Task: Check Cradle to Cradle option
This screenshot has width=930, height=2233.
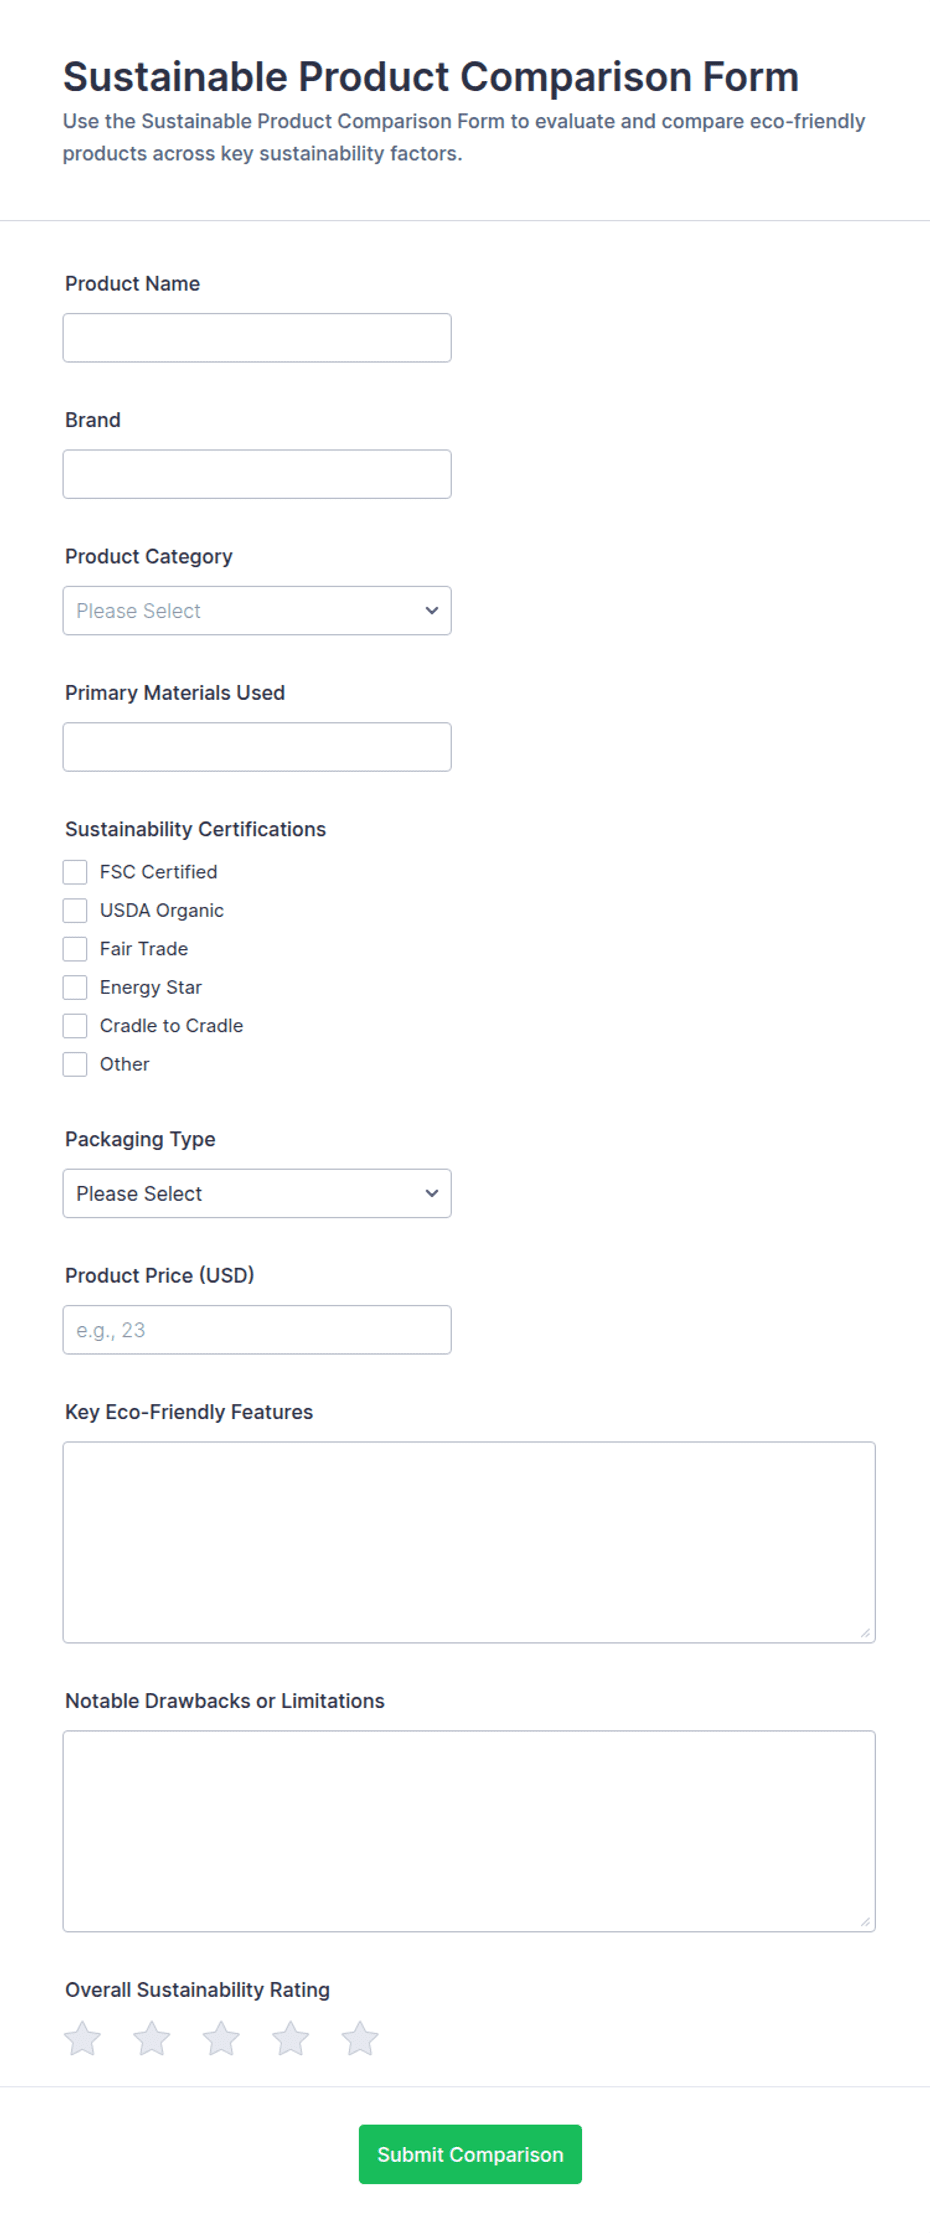Action: (75, 1026)
